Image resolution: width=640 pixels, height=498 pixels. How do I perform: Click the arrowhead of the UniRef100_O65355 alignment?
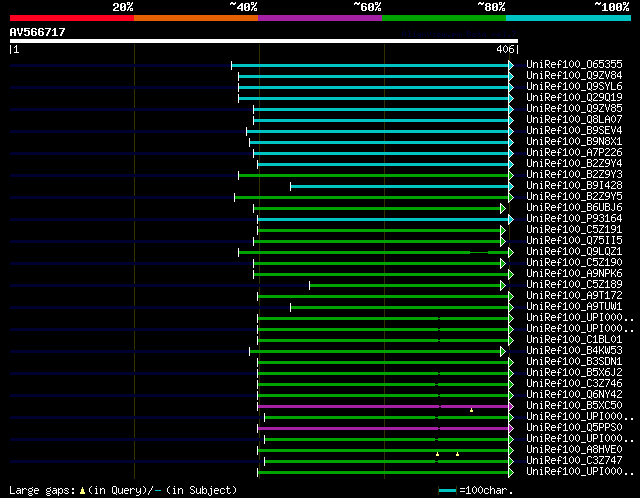click(x=511, y=65)
